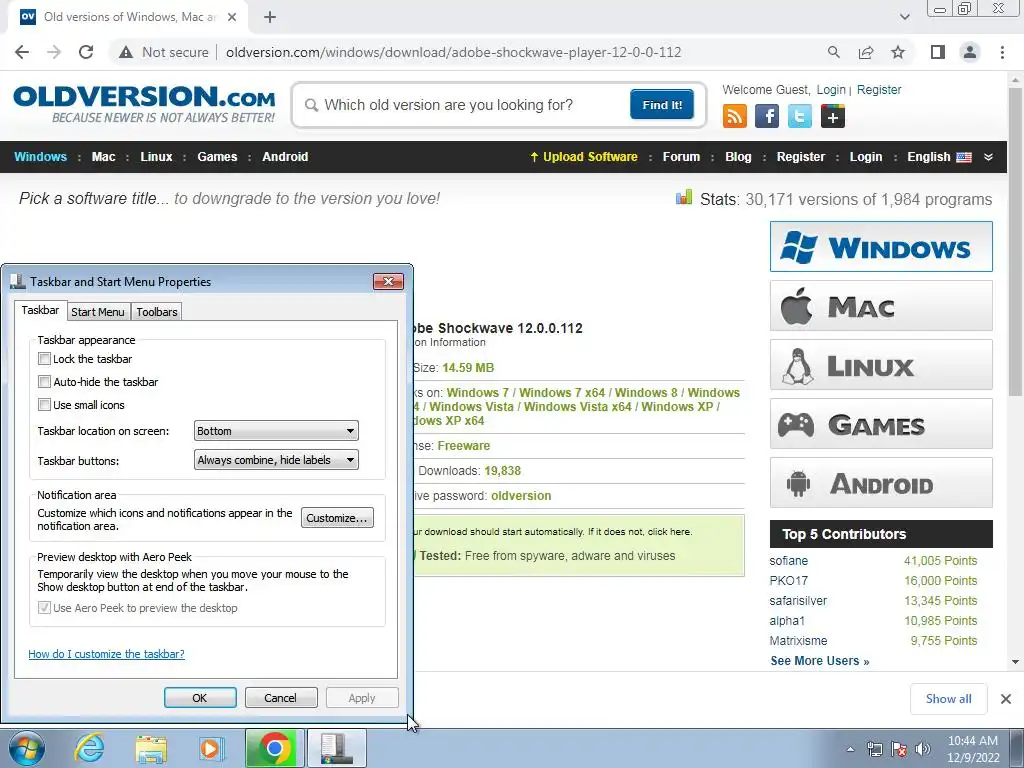This screenshot has height=768, width=1024.
Task: Check Use small icons
Action: 44,405
